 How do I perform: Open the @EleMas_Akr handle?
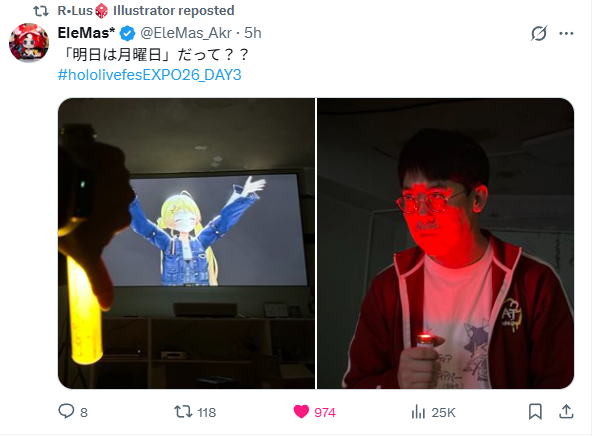186,33
